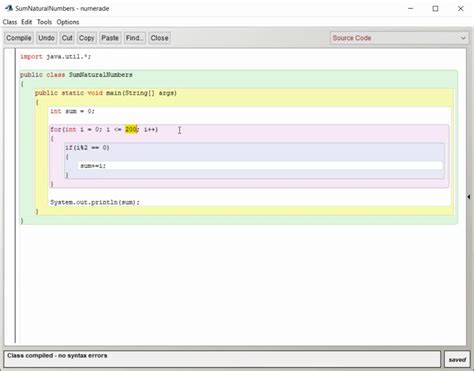Click the saved status indicator

[x=457, y=360]
